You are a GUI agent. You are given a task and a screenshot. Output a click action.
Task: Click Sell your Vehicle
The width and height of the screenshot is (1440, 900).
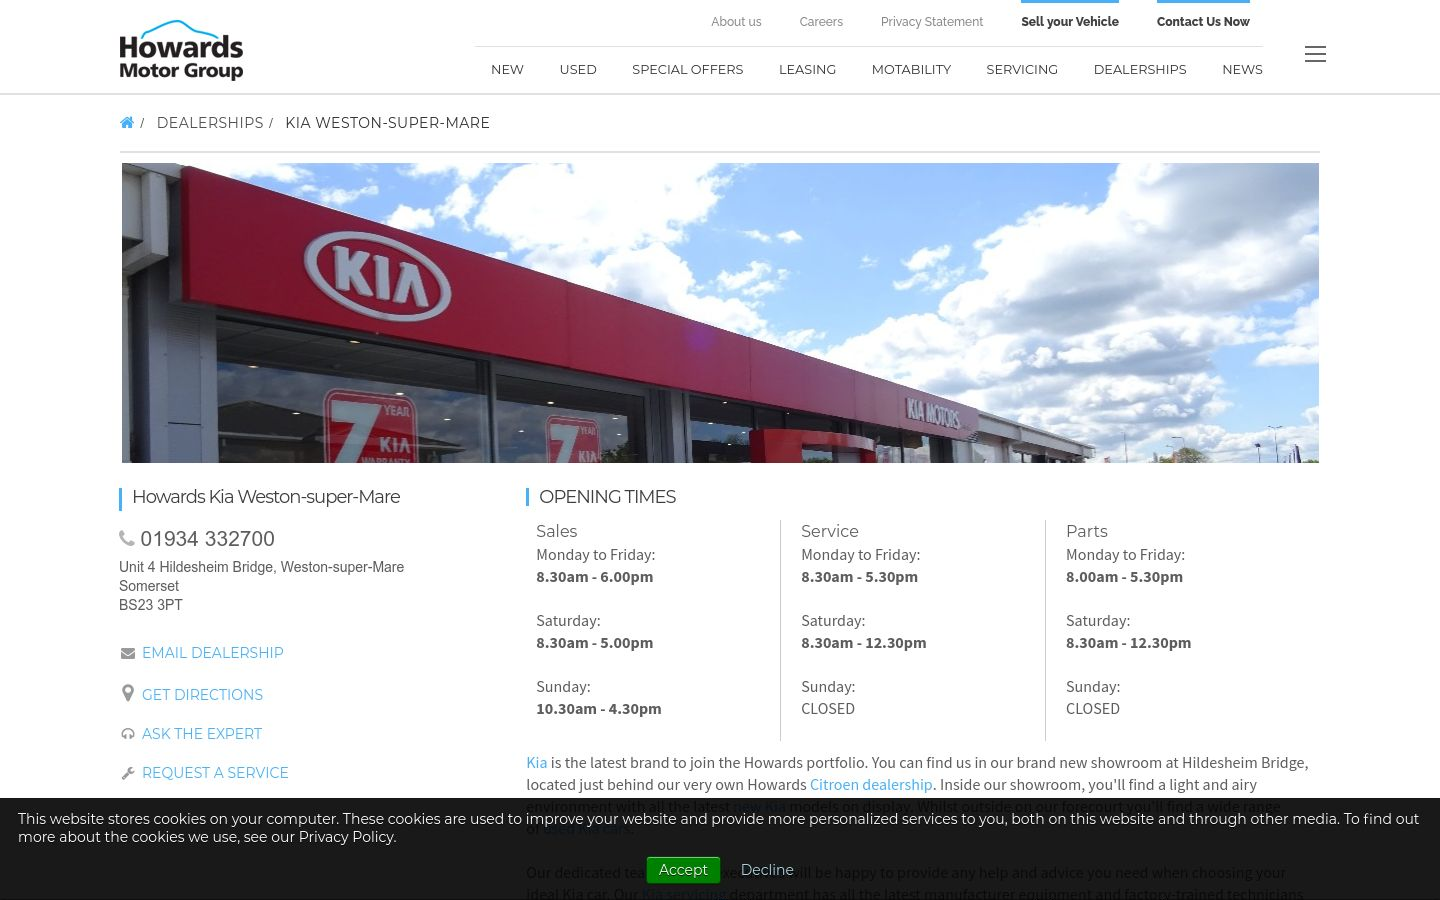pyautogui.click(x=1070, y=22)
